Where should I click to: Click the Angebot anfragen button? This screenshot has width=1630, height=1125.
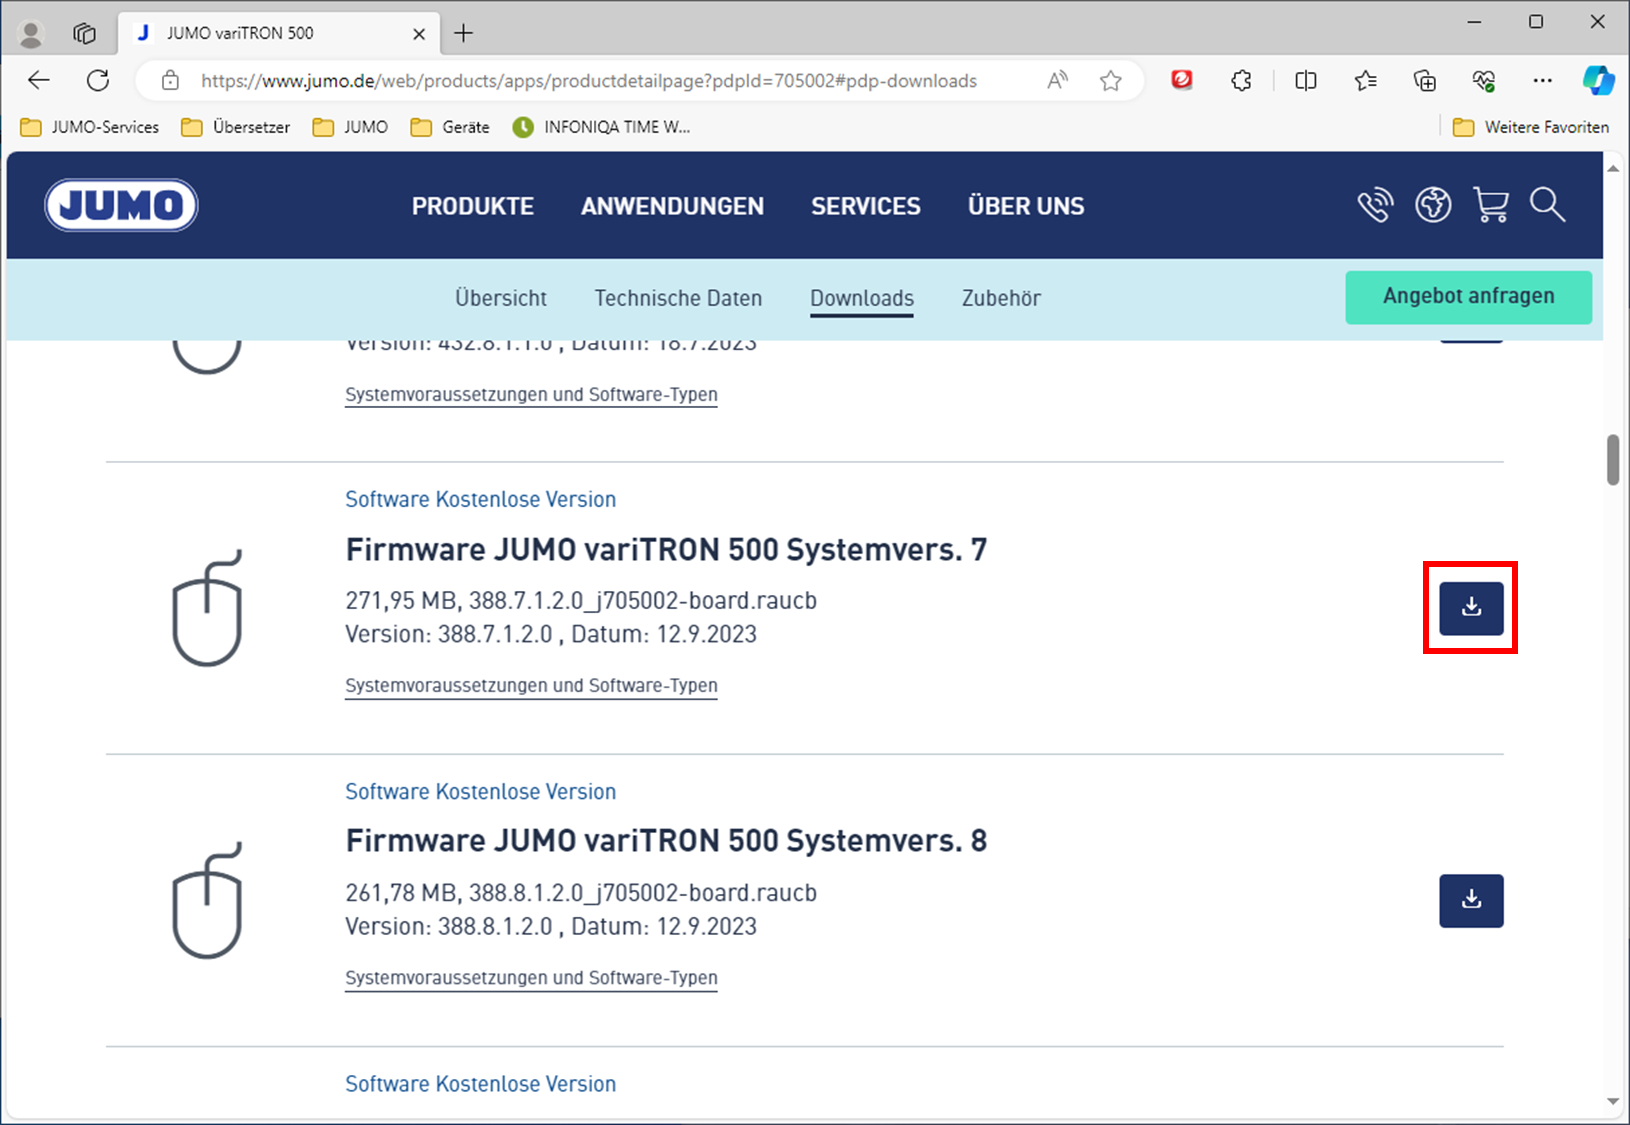pos(1468,297)
